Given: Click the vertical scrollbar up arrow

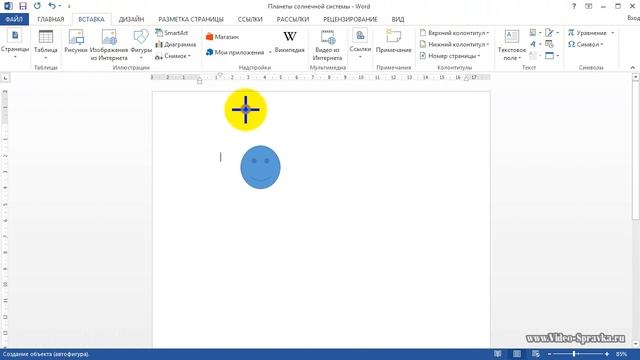Looking at the screenshot, I should tap(636, 77).
